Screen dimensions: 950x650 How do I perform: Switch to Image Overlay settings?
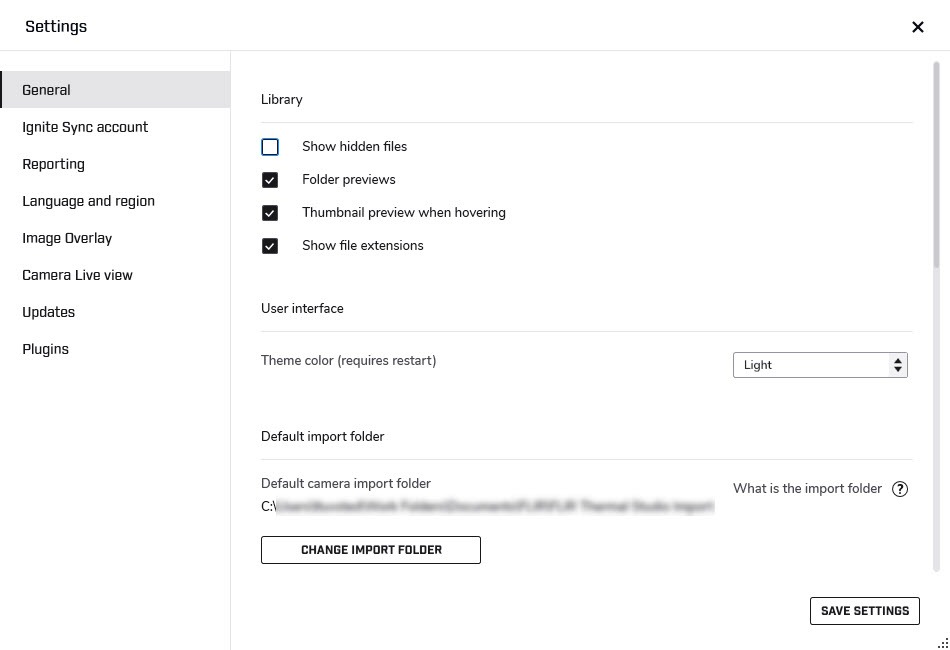pyautogui.click(x=67, y=238)
